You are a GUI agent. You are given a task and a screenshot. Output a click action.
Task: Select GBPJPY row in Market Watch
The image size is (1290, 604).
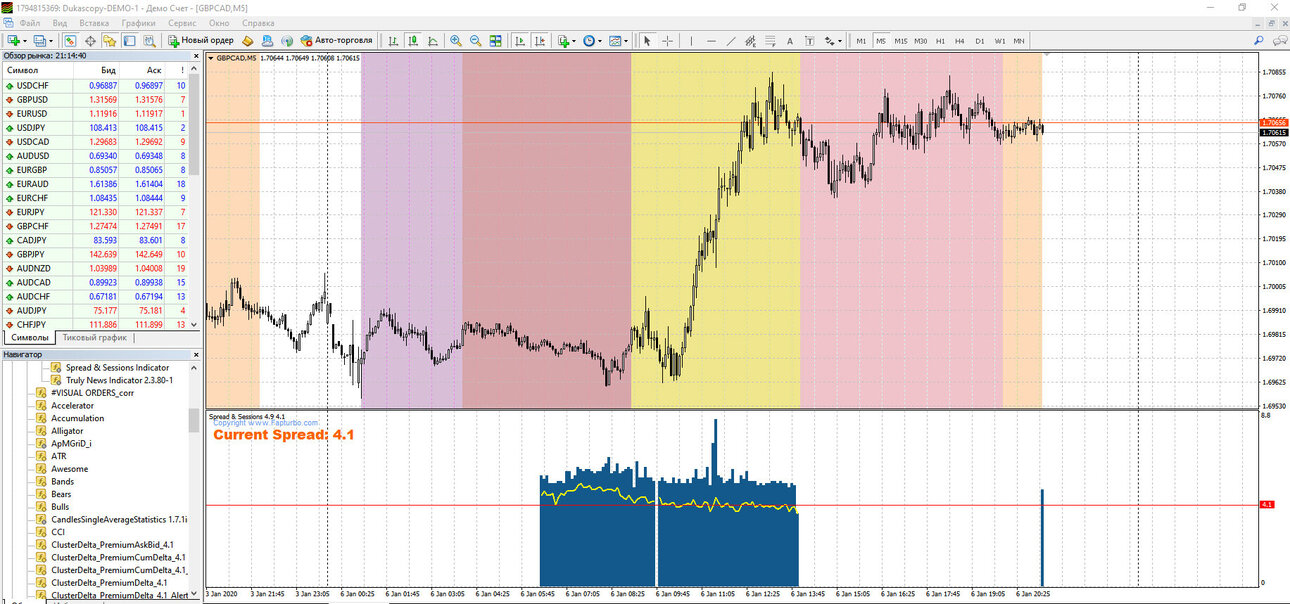95,254
